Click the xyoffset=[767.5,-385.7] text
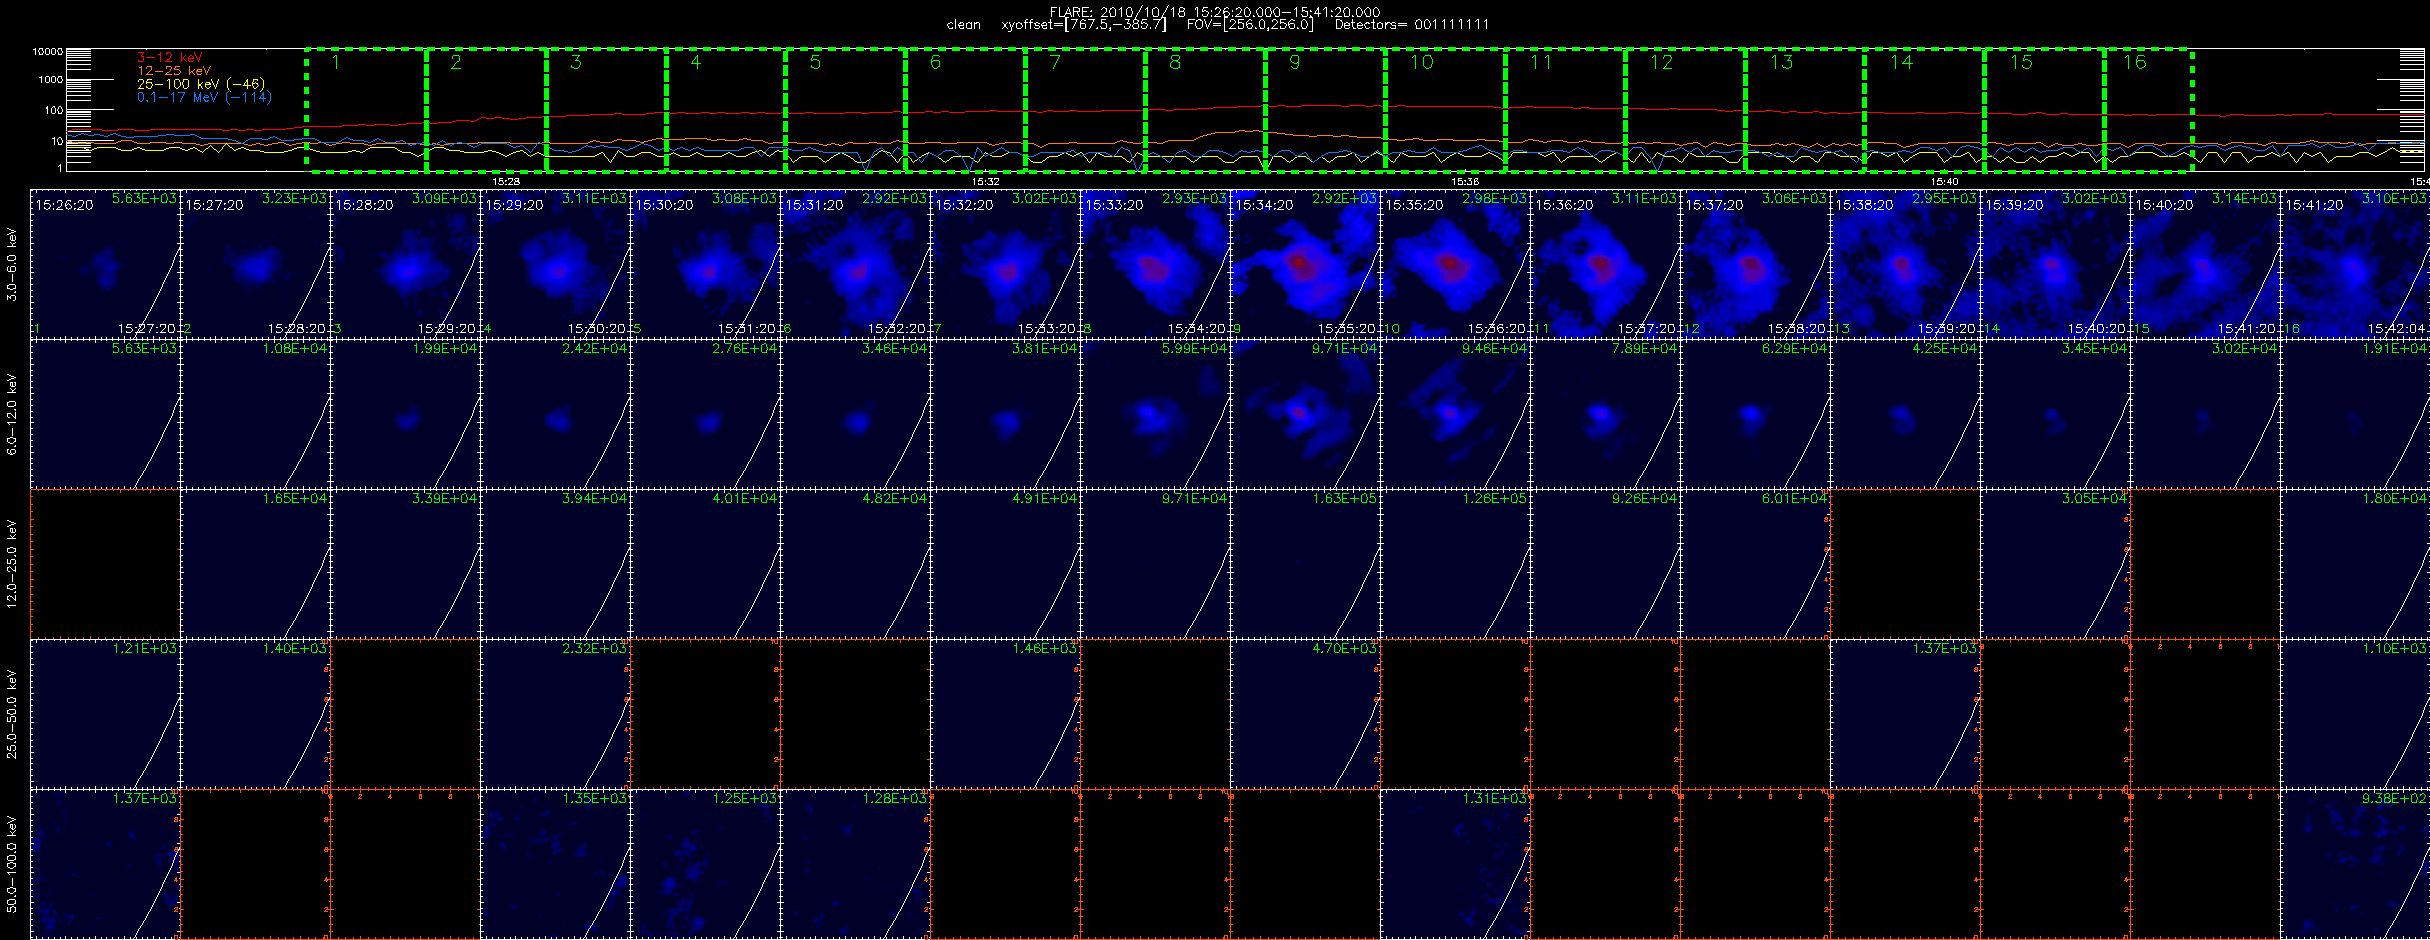This screenshot has width=2430, height=940. pos(1083,24)
